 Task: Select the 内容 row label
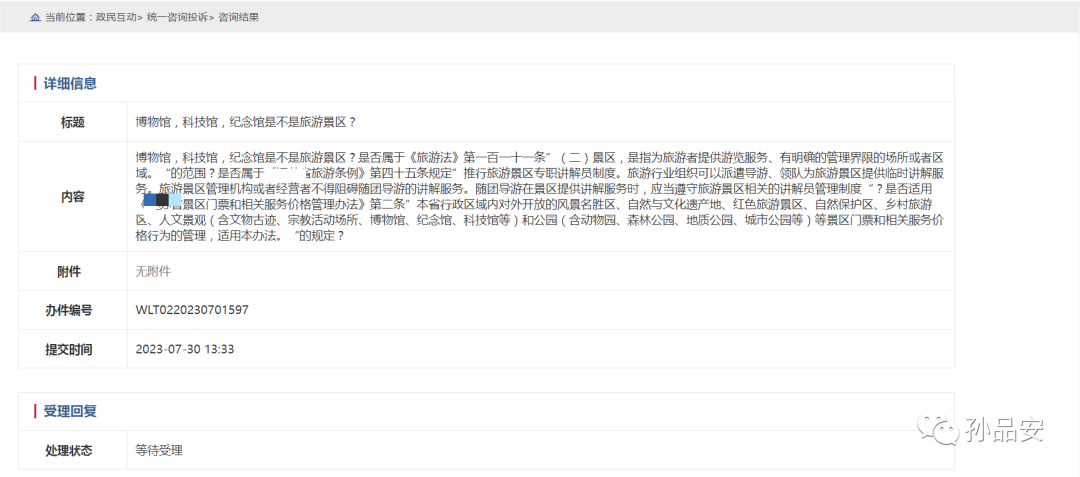point(72,197)
